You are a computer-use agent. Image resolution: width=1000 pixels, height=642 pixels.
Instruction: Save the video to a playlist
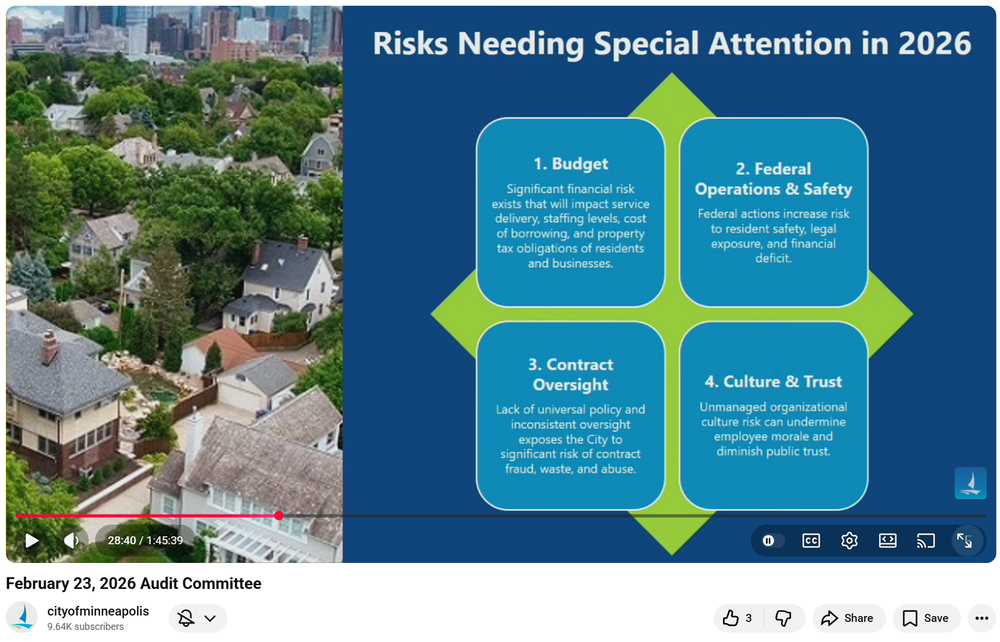point(926,618)
